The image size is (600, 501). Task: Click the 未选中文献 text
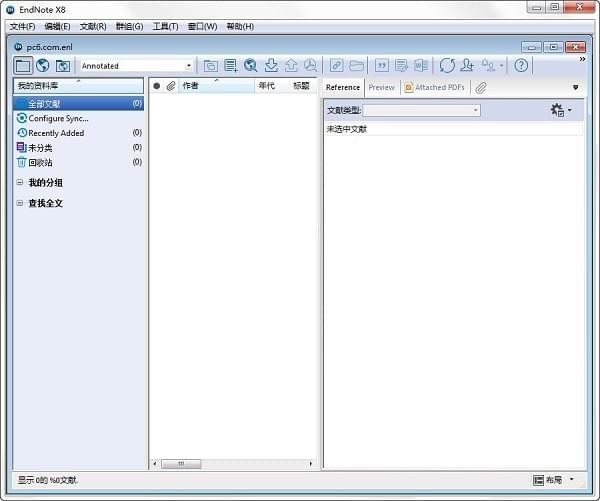point(346,129)
